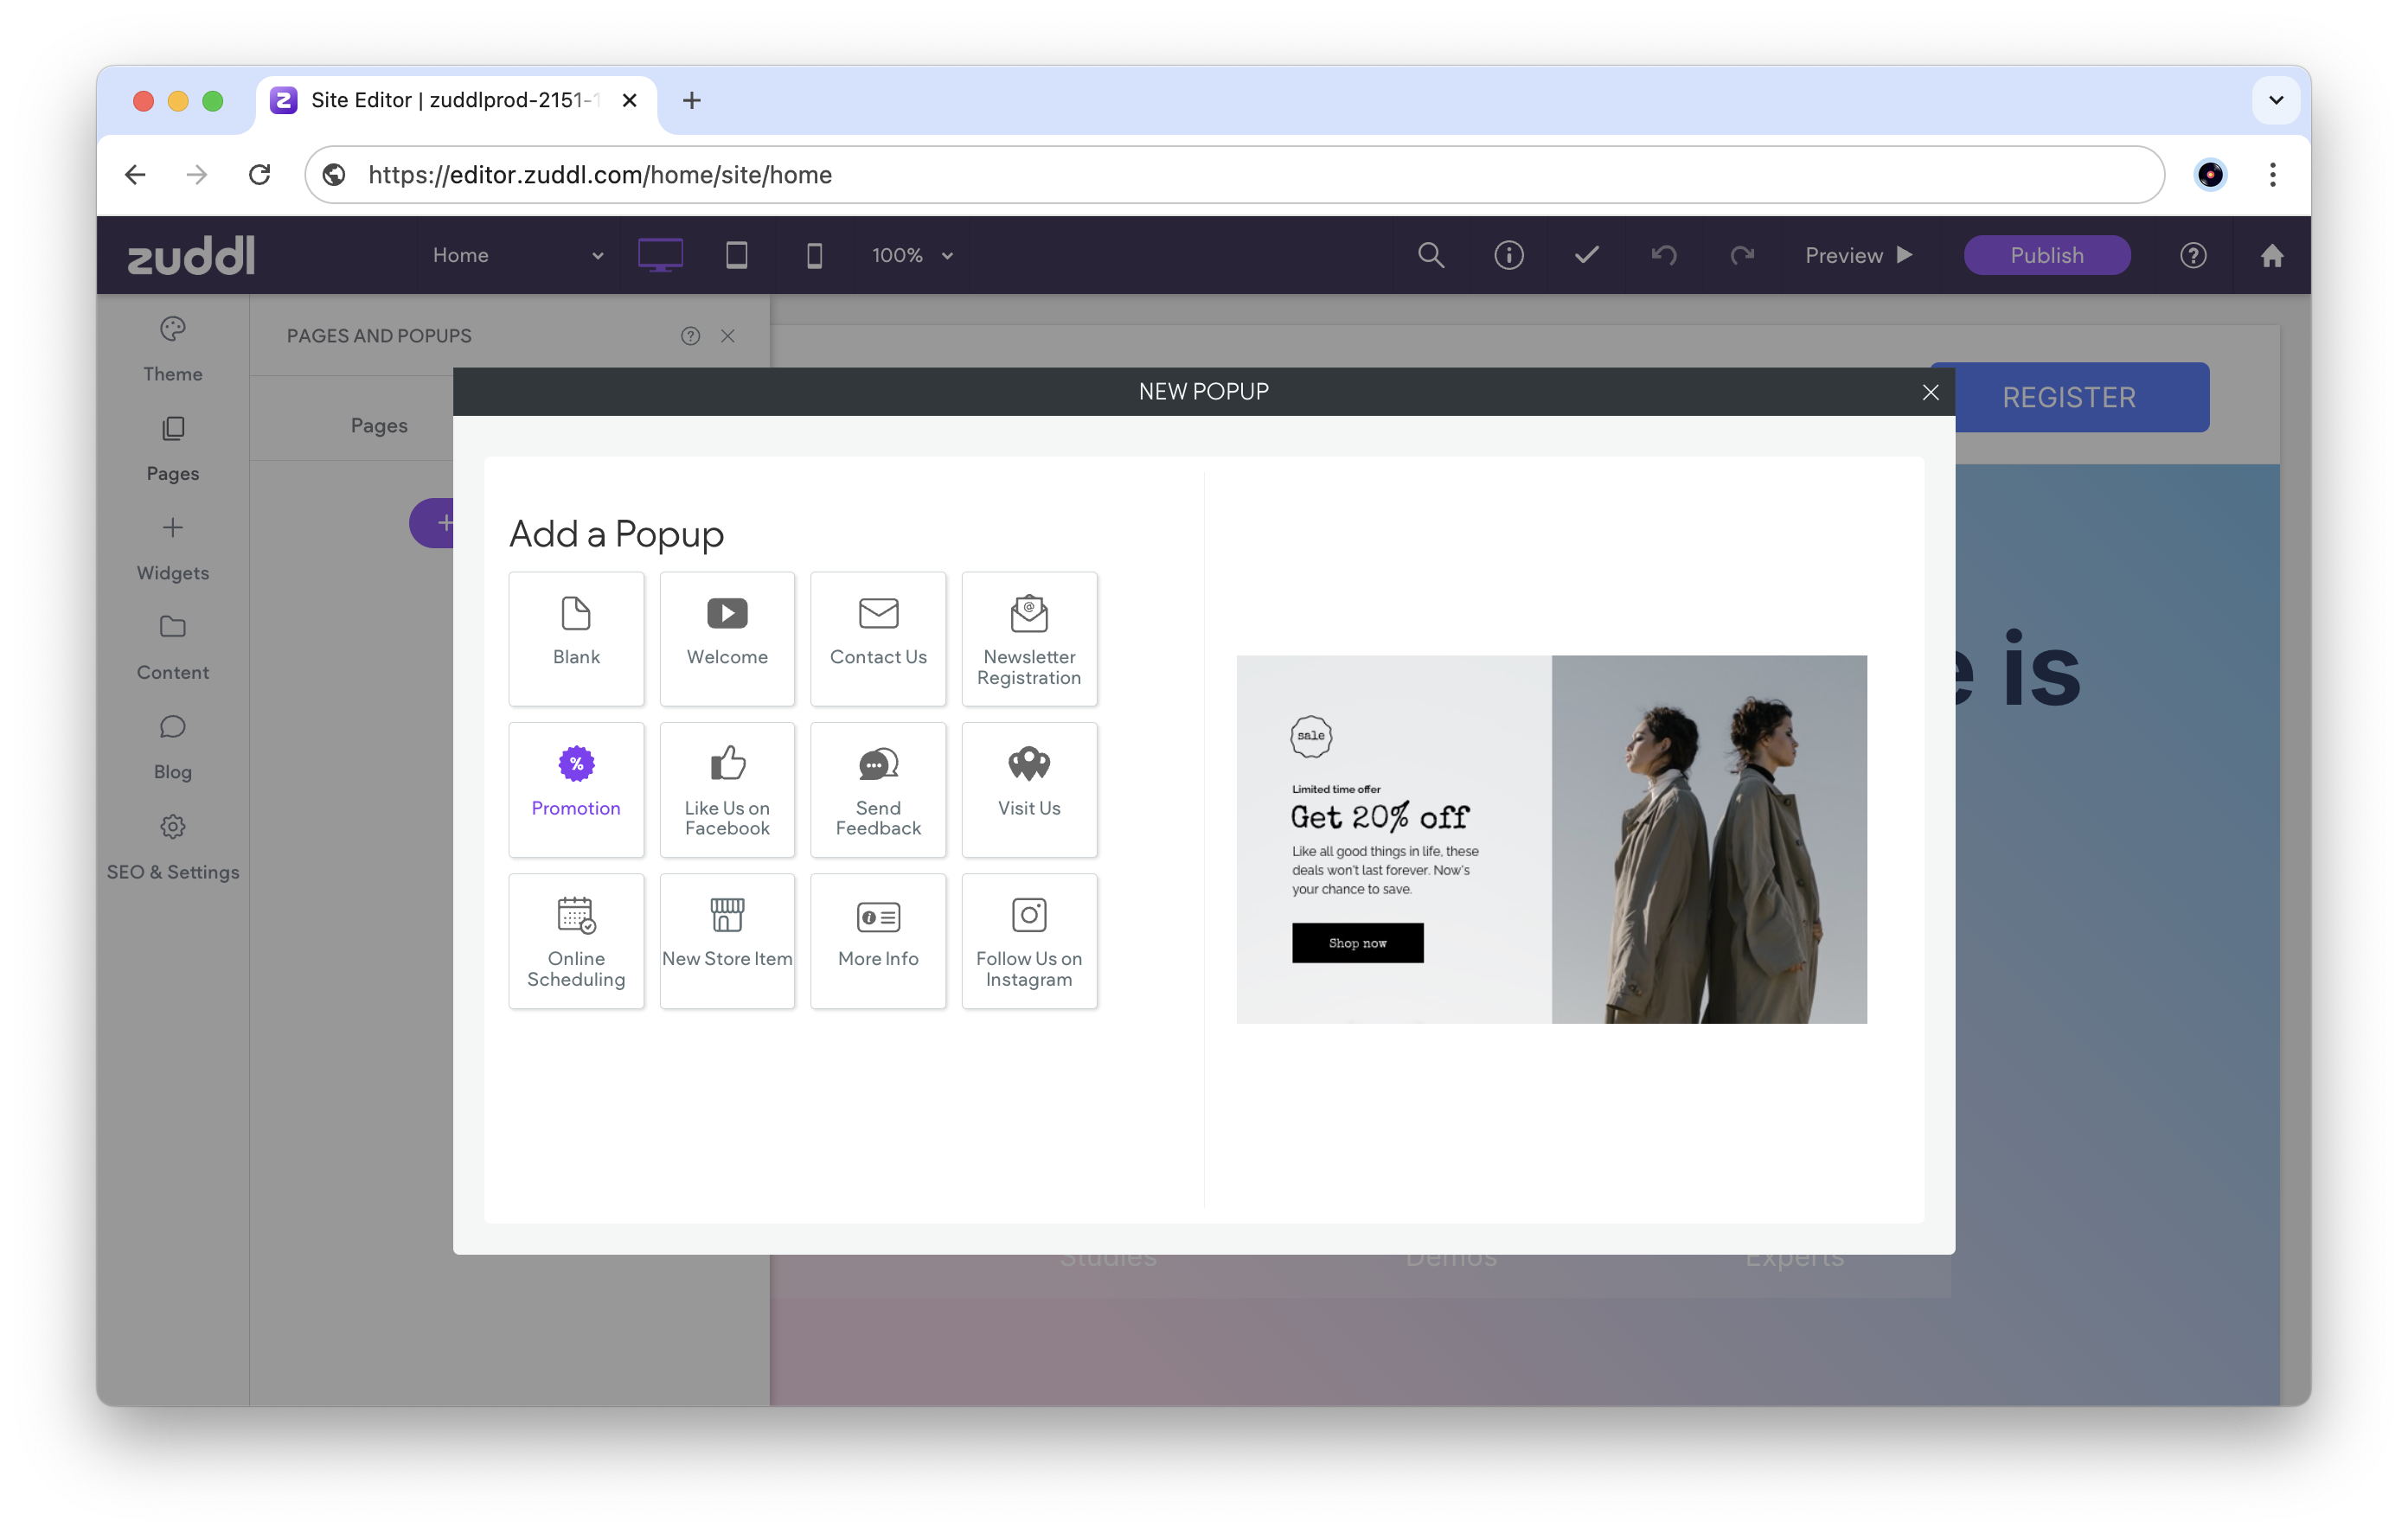Open the Home page dropdown
The height and width of the screenshot is (1534, 2408).
(517, 255)
